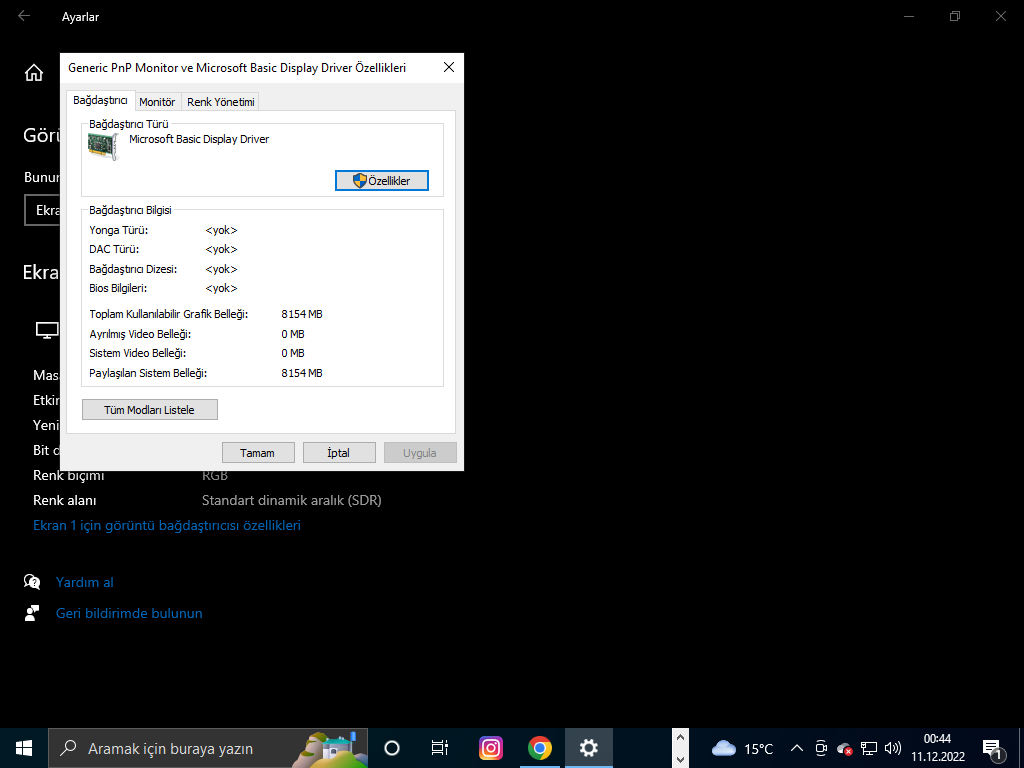The width and height of the screenshot is (1024, 768).
Task: Click the Bağdaştırıcı Dizesi label
Action: [133, 268]
